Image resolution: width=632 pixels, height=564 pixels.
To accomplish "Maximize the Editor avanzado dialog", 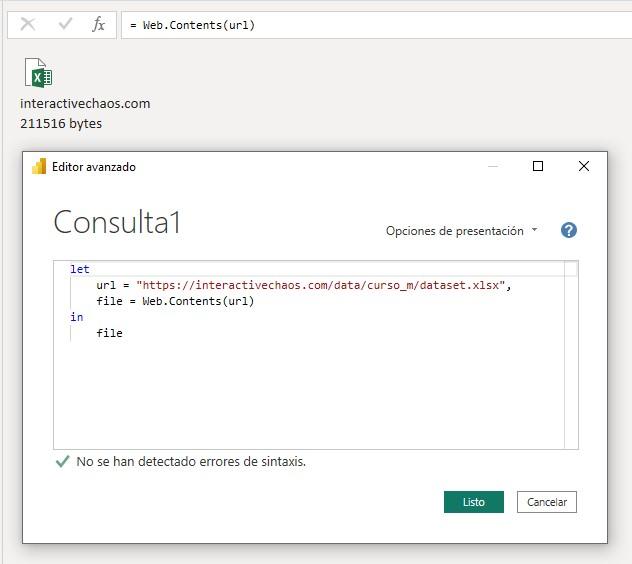I will coord(538,166).
